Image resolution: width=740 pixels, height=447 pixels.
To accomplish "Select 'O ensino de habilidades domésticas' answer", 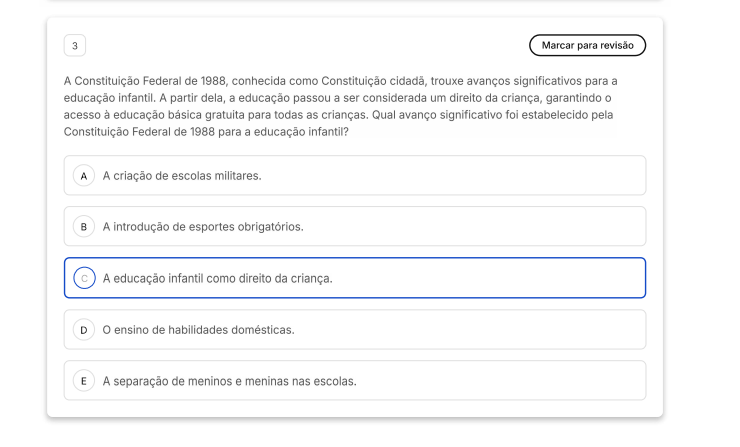I will [x=198, y=330].
